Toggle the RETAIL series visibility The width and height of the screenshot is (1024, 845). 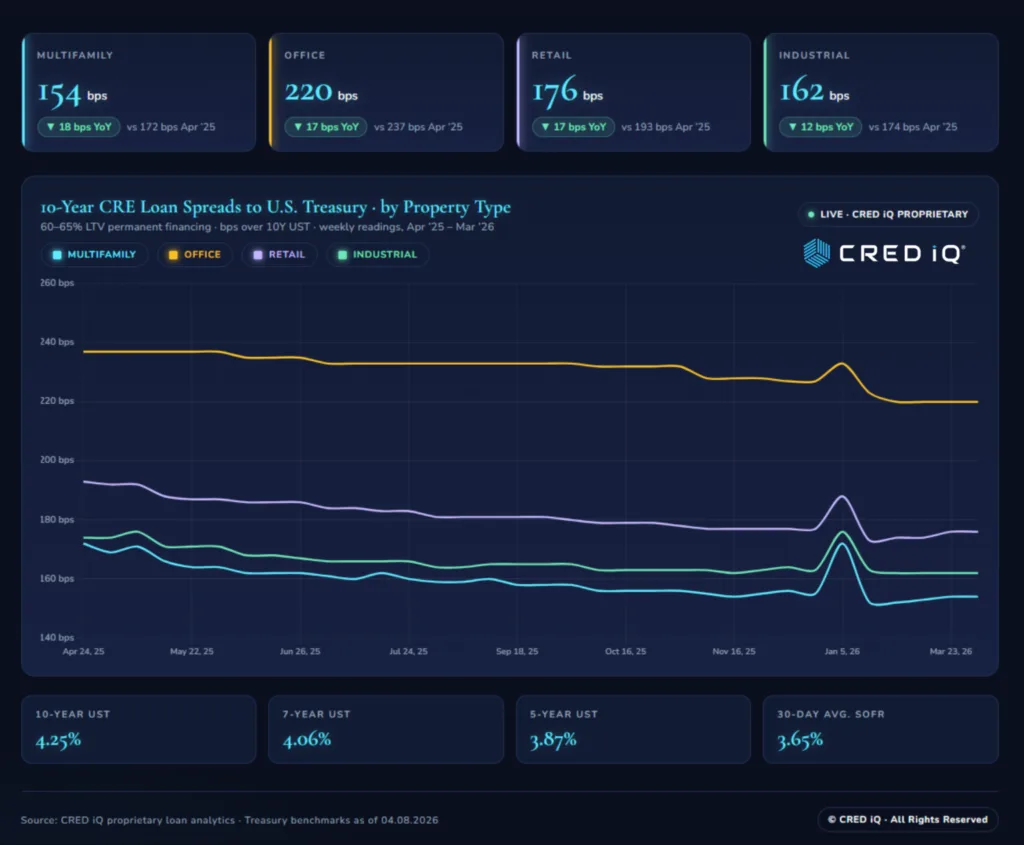281,254
